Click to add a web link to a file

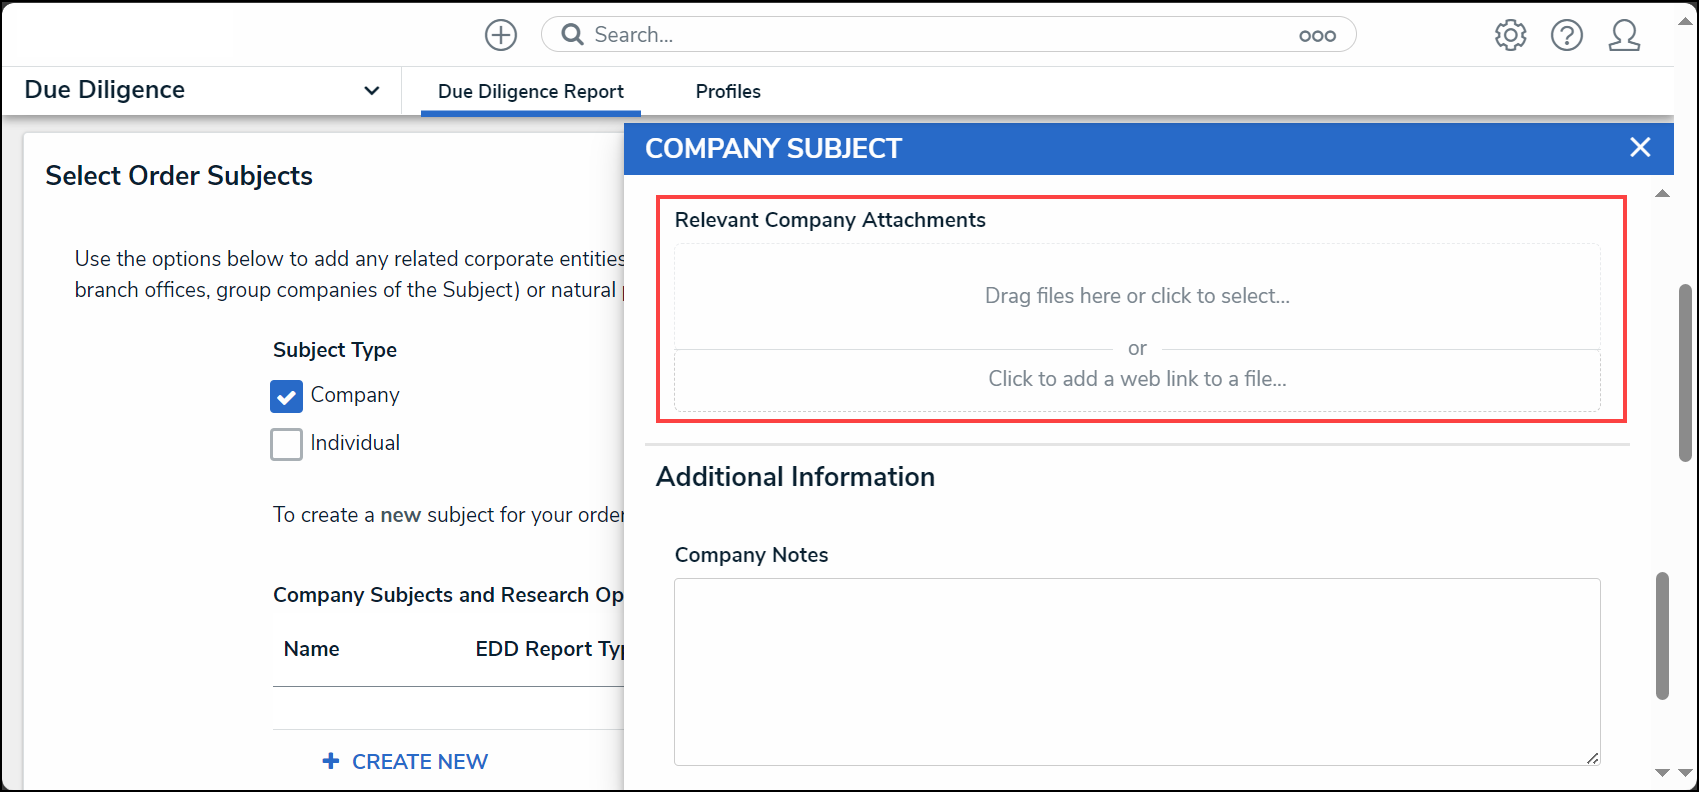click(x=1137, y=379)
